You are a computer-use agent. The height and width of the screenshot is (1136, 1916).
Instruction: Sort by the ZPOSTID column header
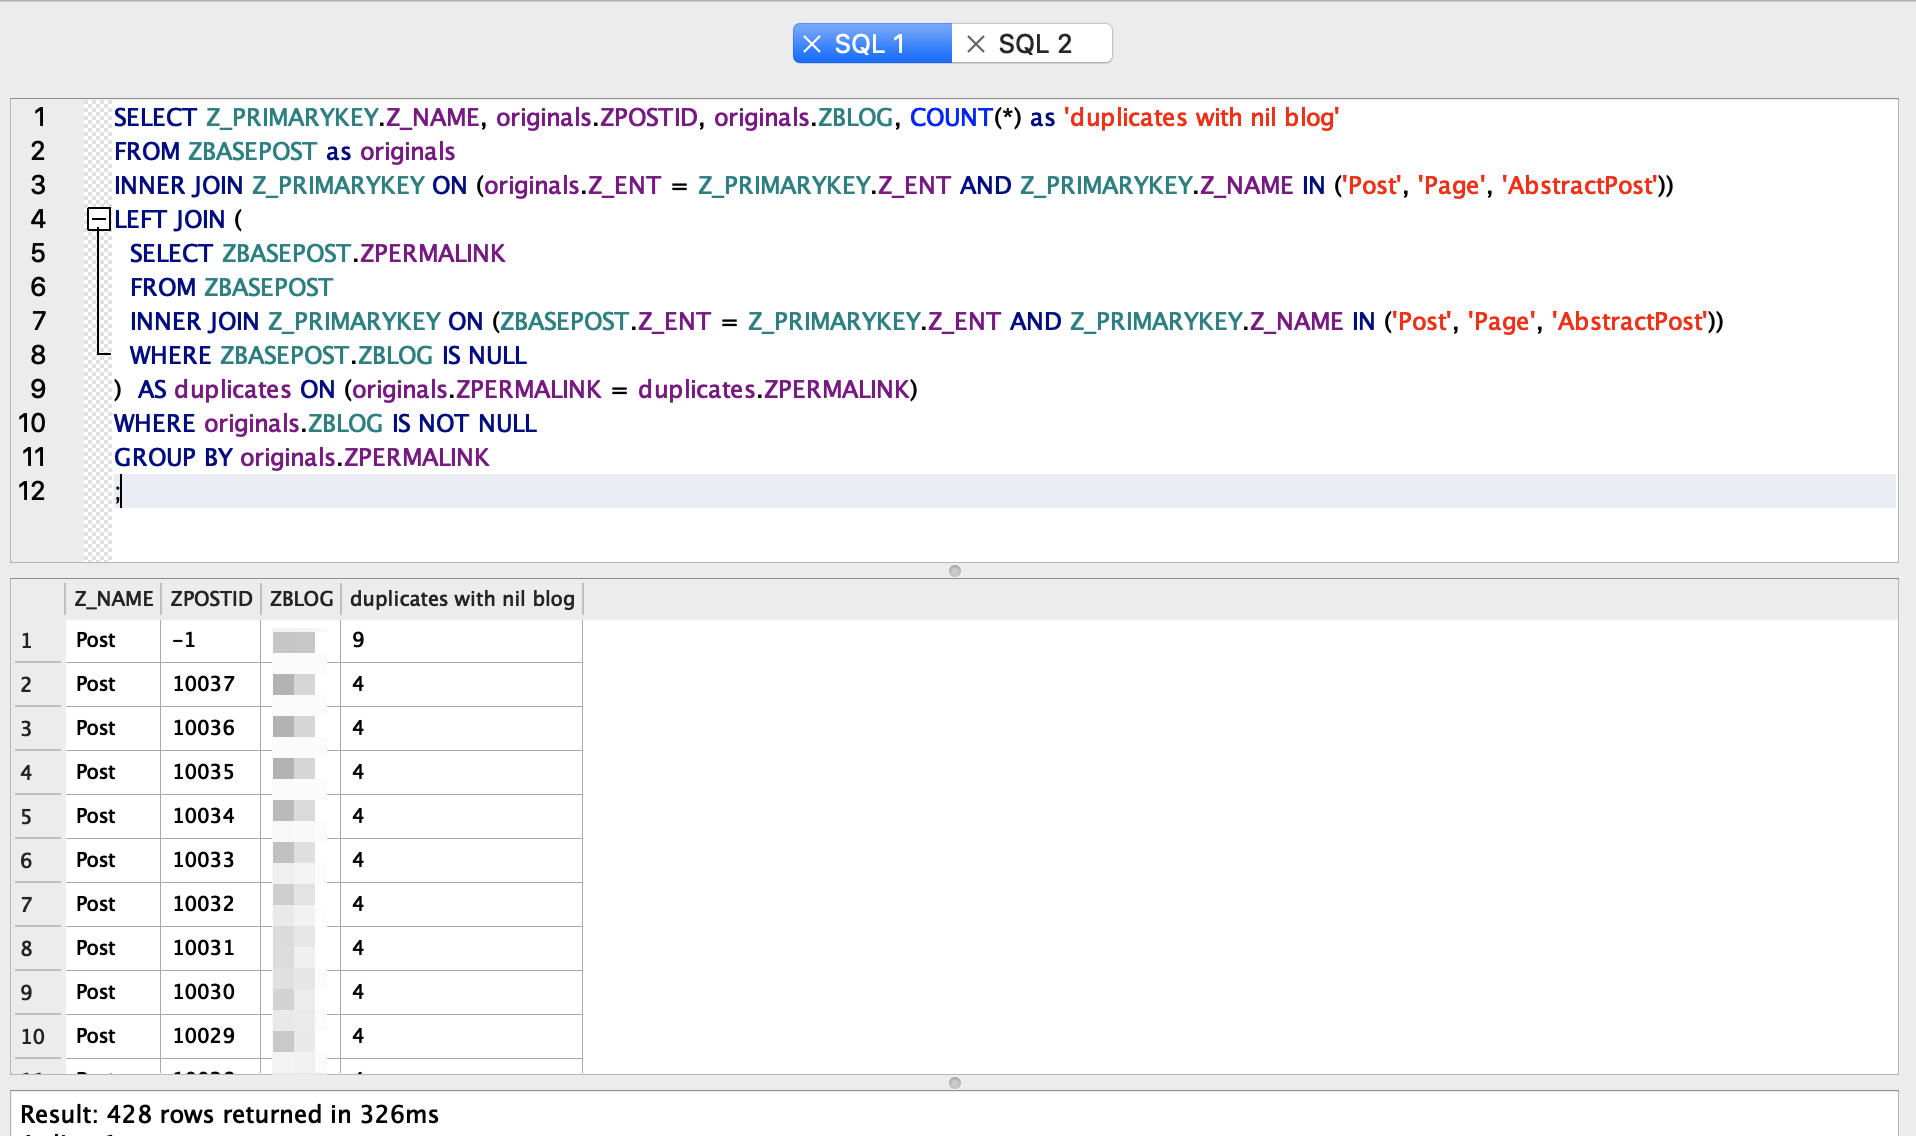pyautogui.click(x=211, y=599)
